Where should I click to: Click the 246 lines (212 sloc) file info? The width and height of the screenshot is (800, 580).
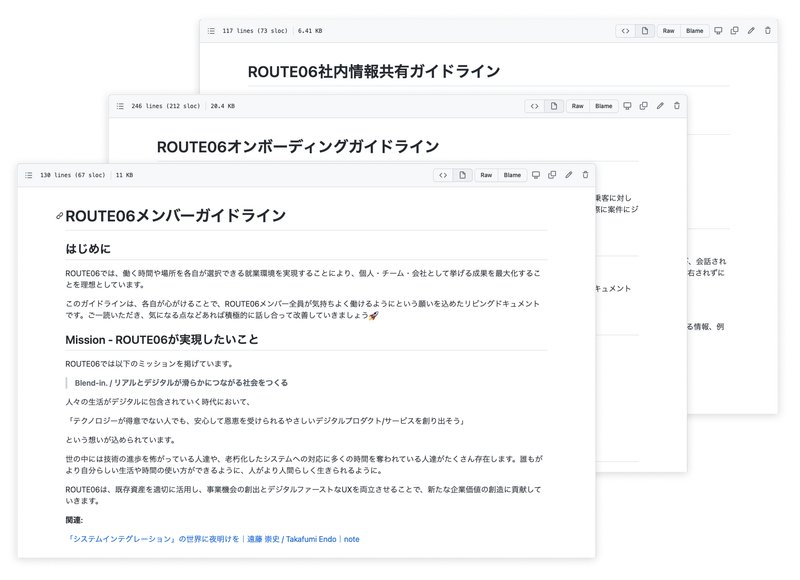166,106
